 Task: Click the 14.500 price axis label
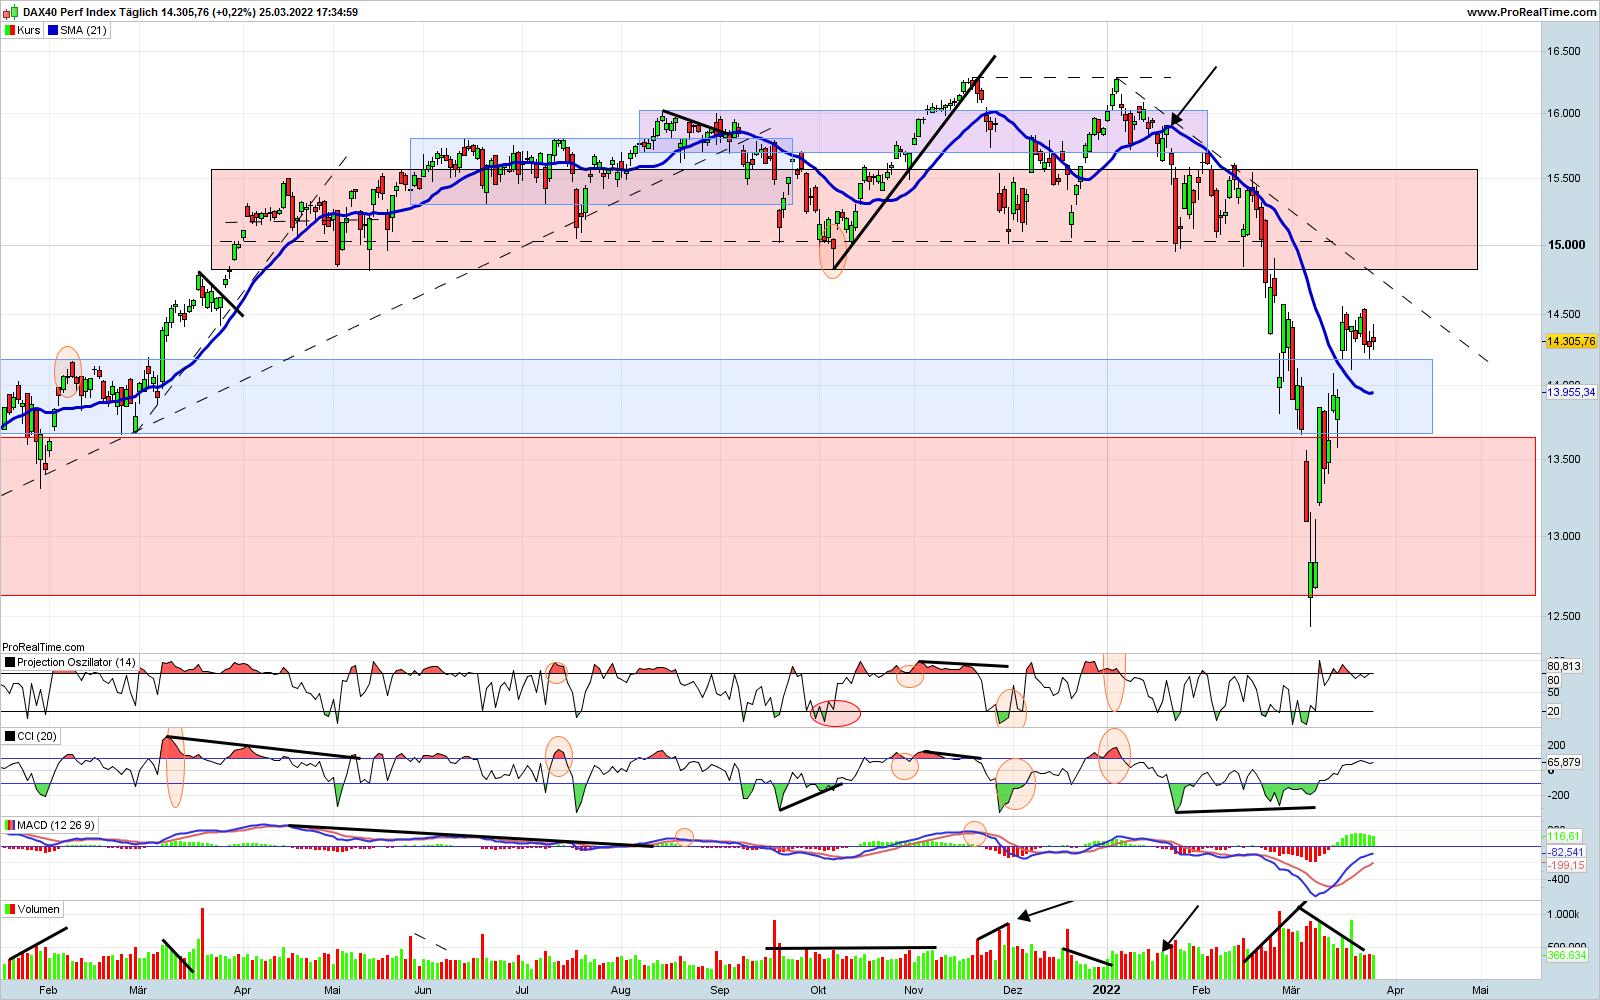pyautogui.click(x=1564, y=314)
